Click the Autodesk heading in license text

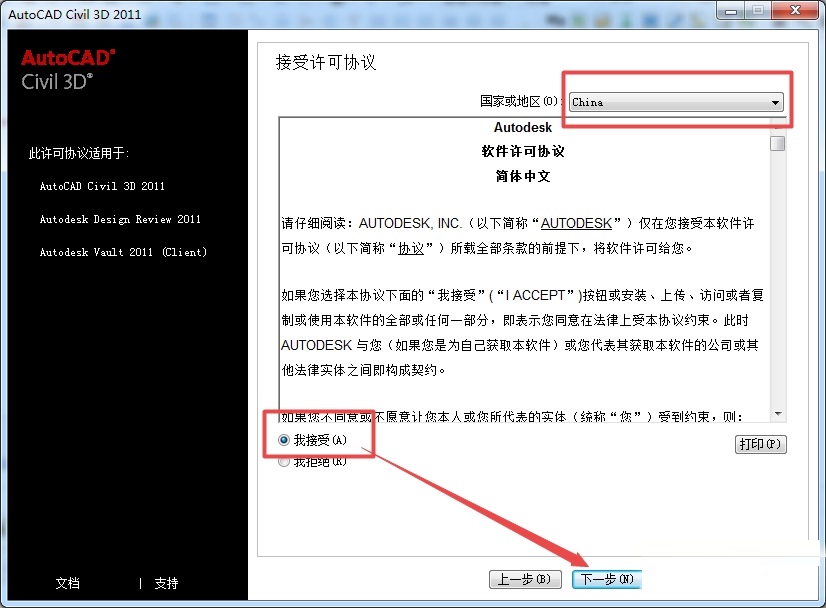click(523, 128)
